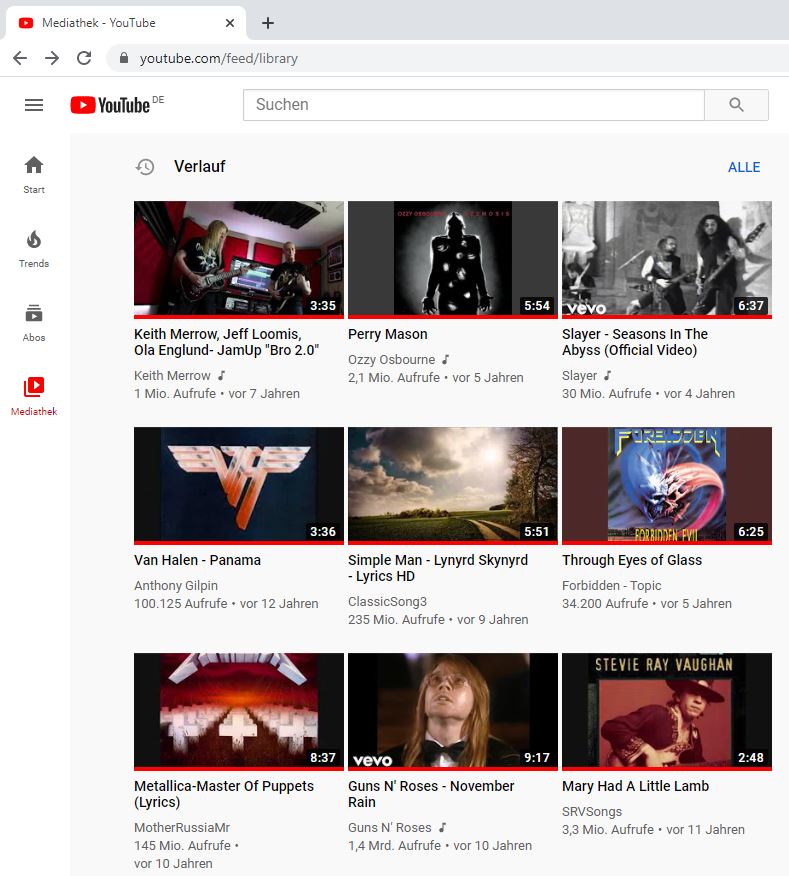
Task: Open the Keith Merrow JamUp video thumbnail
Action: pyautogui.click(x=239, y=259)
